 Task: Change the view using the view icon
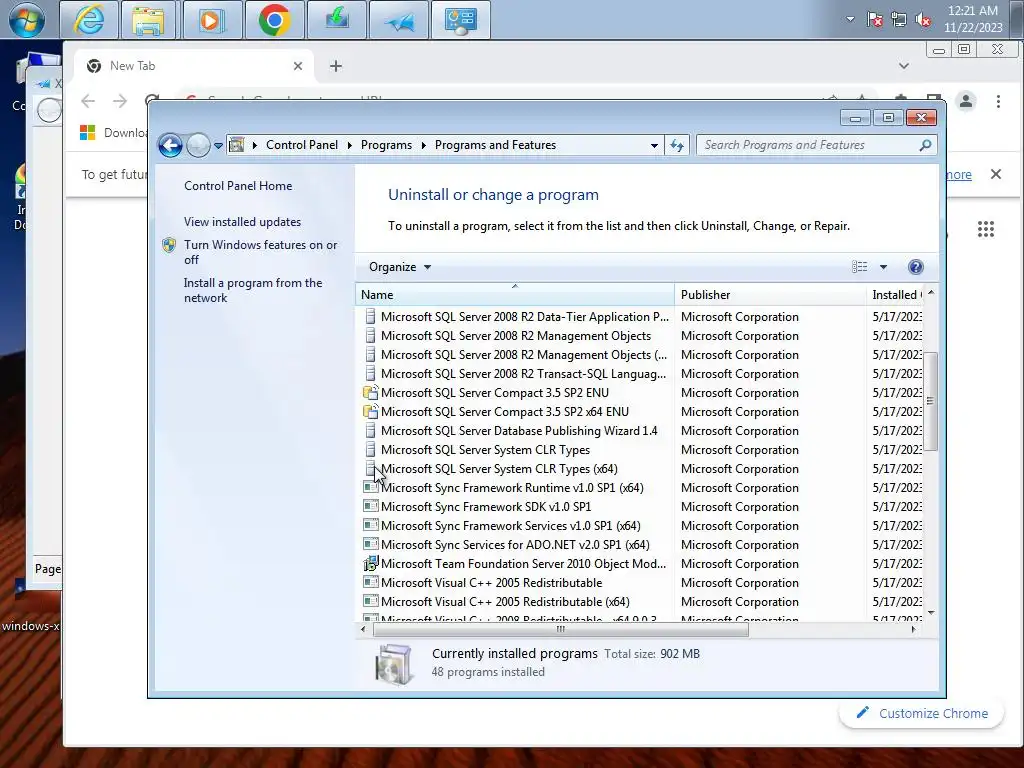point(859,266)
